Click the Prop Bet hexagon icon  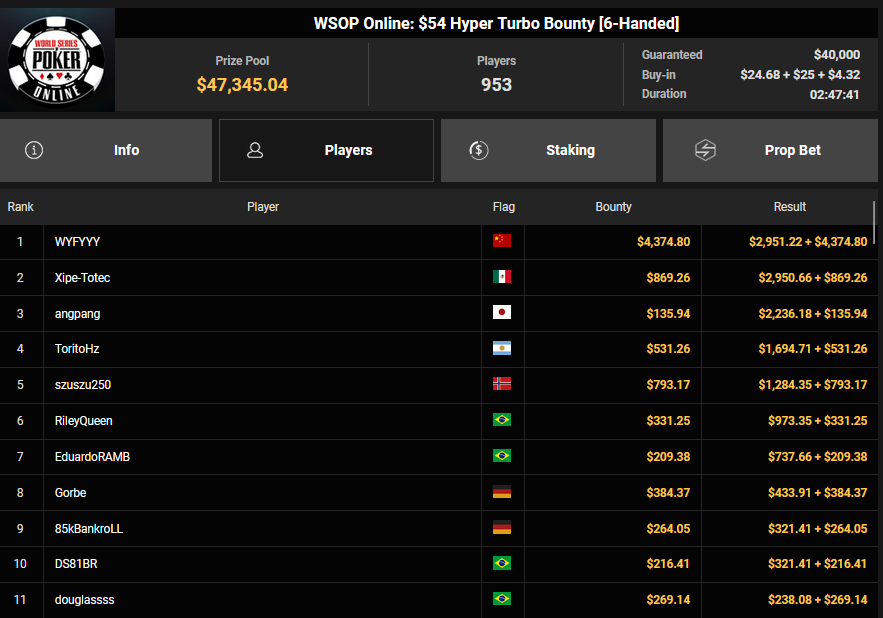pyautogui.click(x=705, y=150)
